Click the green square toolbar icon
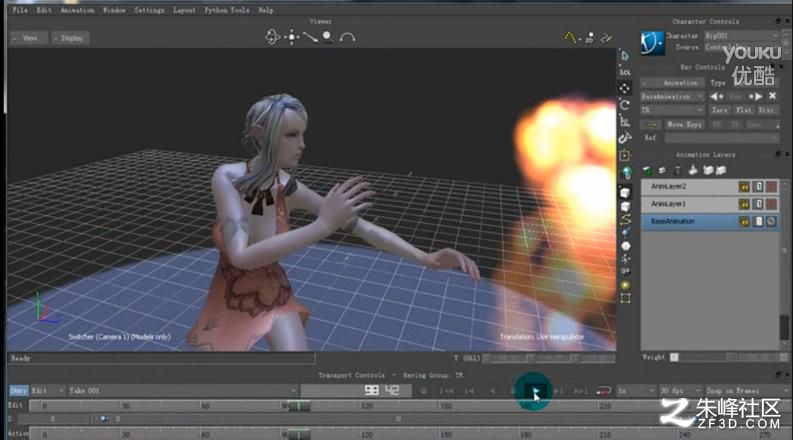The height and width of the screenshot is (440, 793). coord(625,155)
